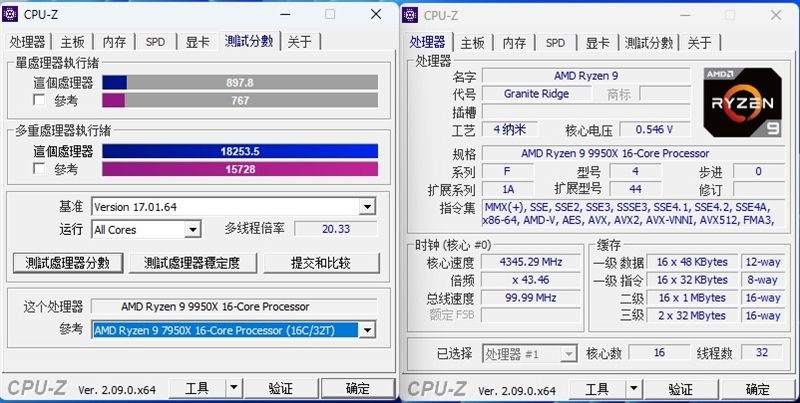The width and height of the screenshot is (800, 403).
Task: Click 扩展型号 value 44
Action: [635, 189]
